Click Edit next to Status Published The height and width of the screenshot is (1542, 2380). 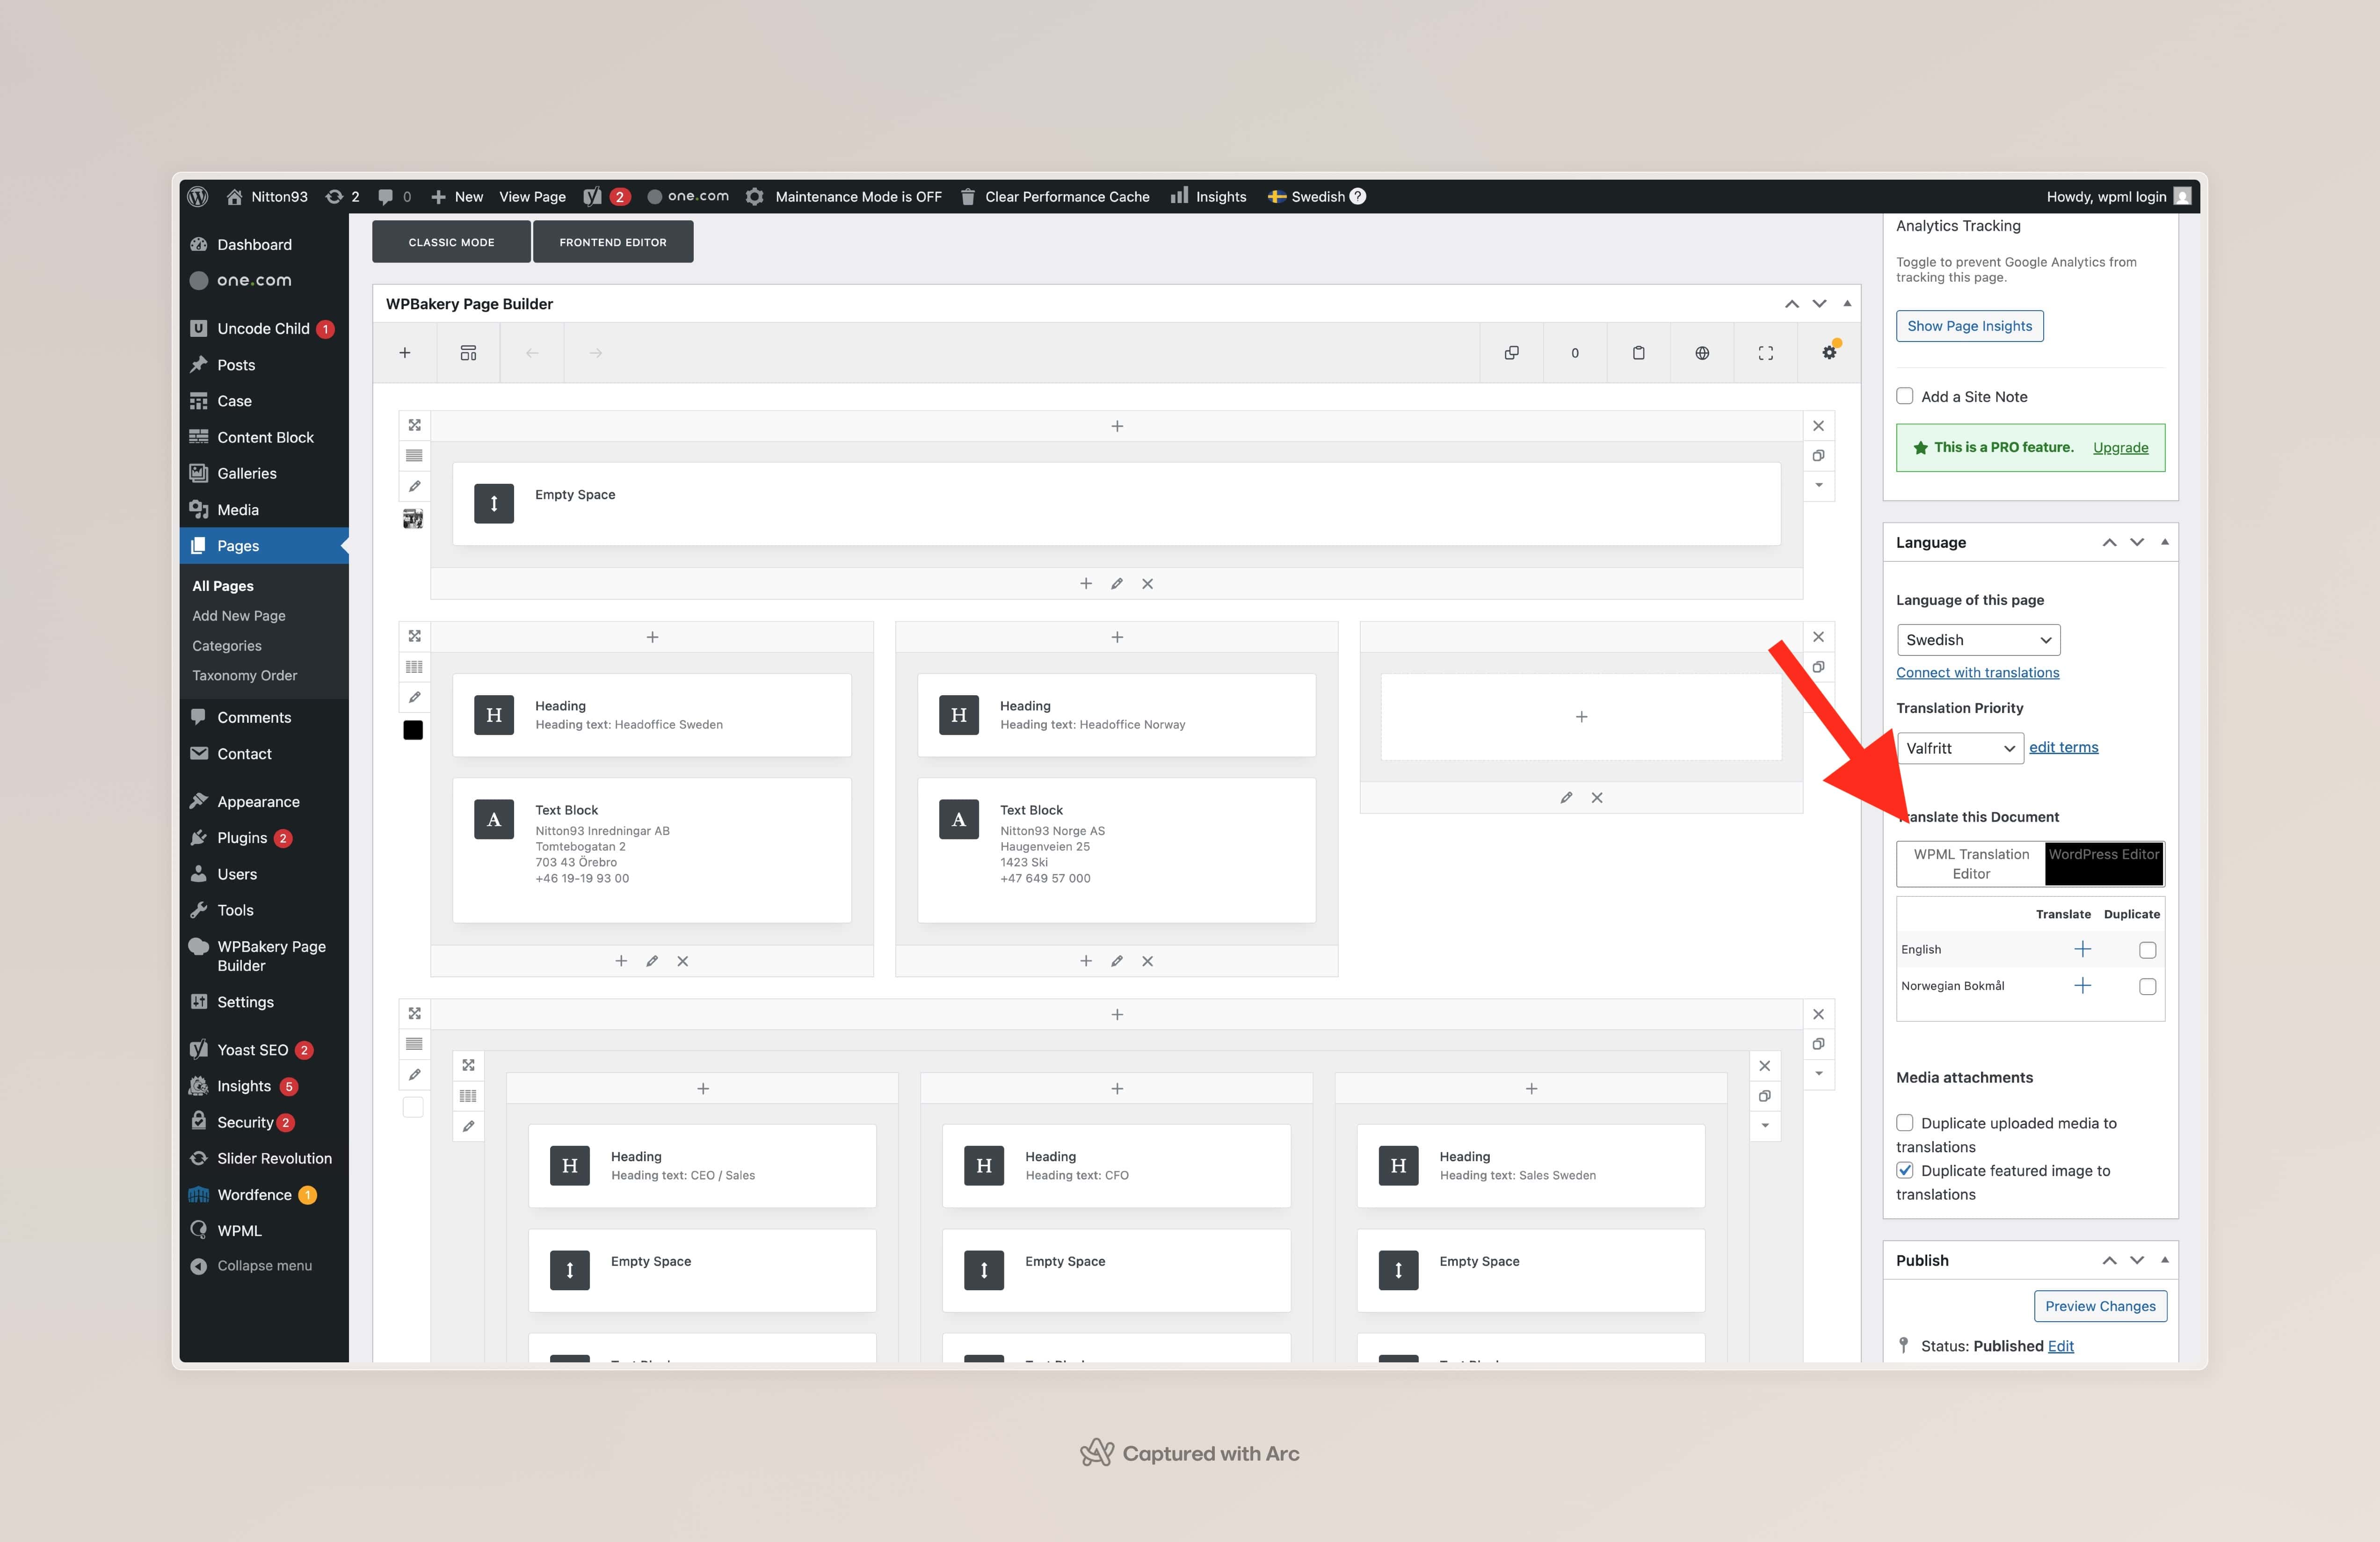[2060, 1346]
